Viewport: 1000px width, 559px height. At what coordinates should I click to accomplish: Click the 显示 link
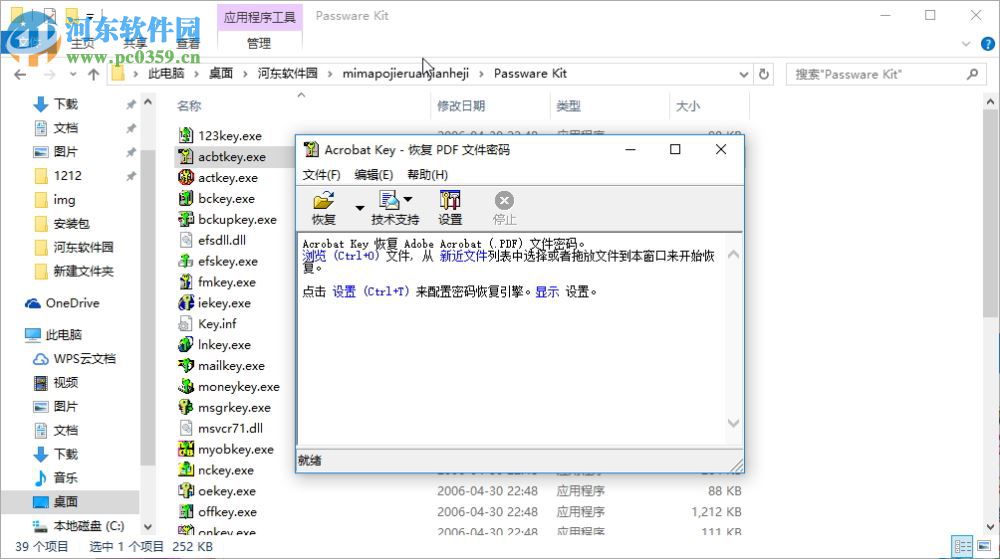click(547, 291)
